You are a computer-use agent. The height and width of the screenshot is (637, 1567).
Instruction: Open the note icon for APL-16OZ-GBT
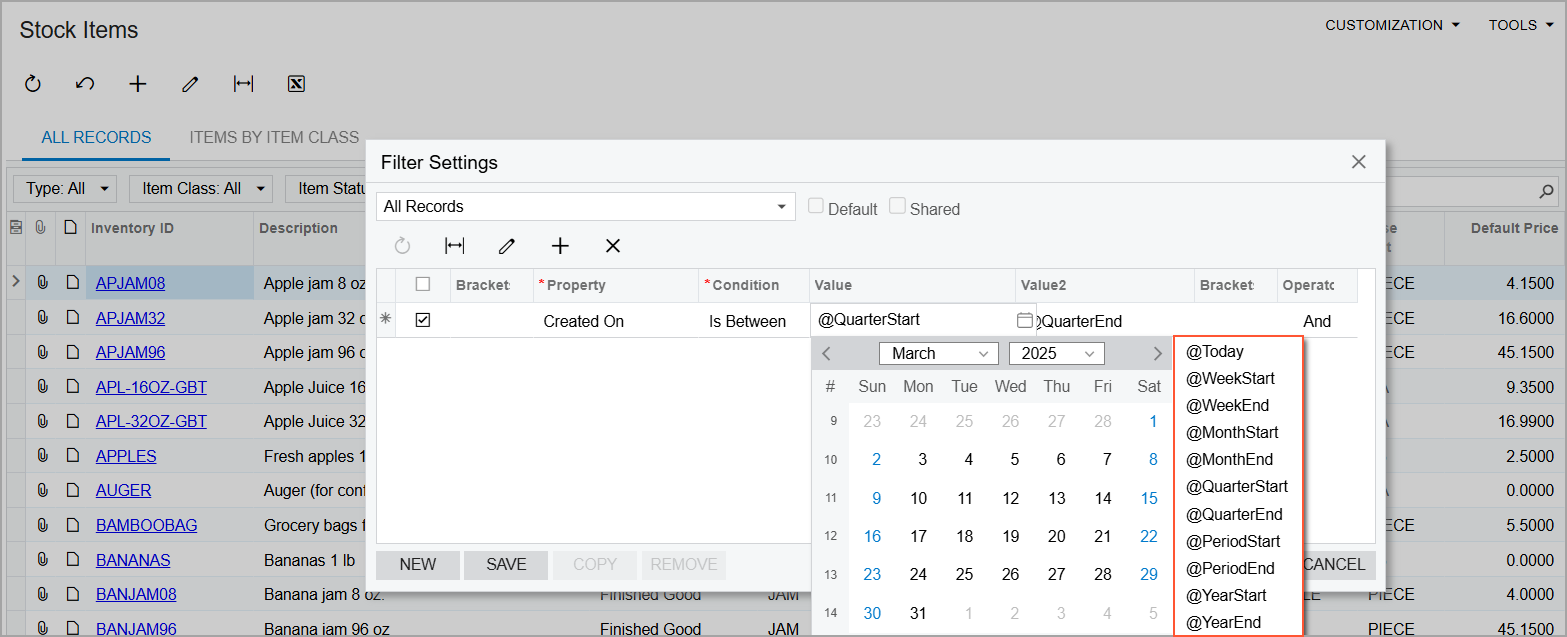coord(71,387)
